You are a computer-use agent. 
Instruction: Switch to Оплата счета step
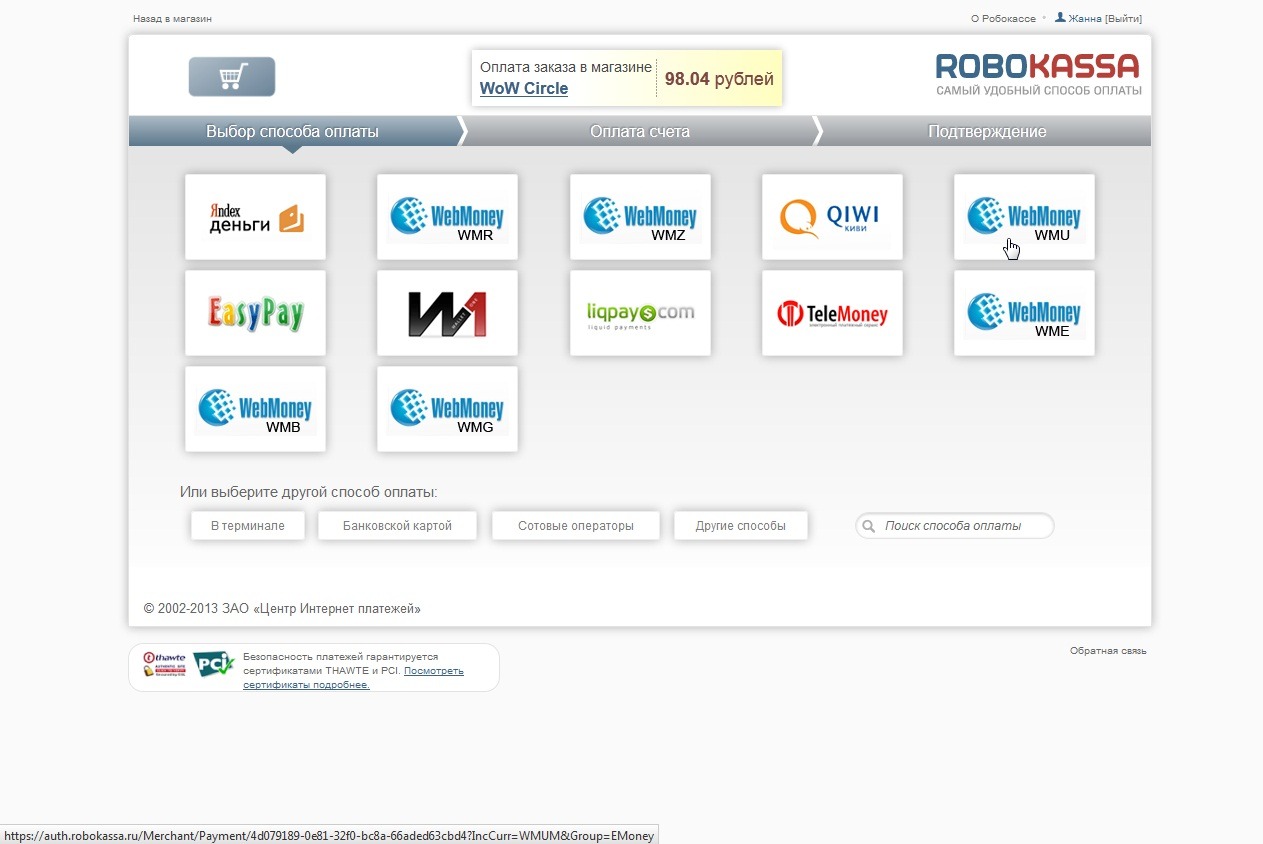[640, 131]
